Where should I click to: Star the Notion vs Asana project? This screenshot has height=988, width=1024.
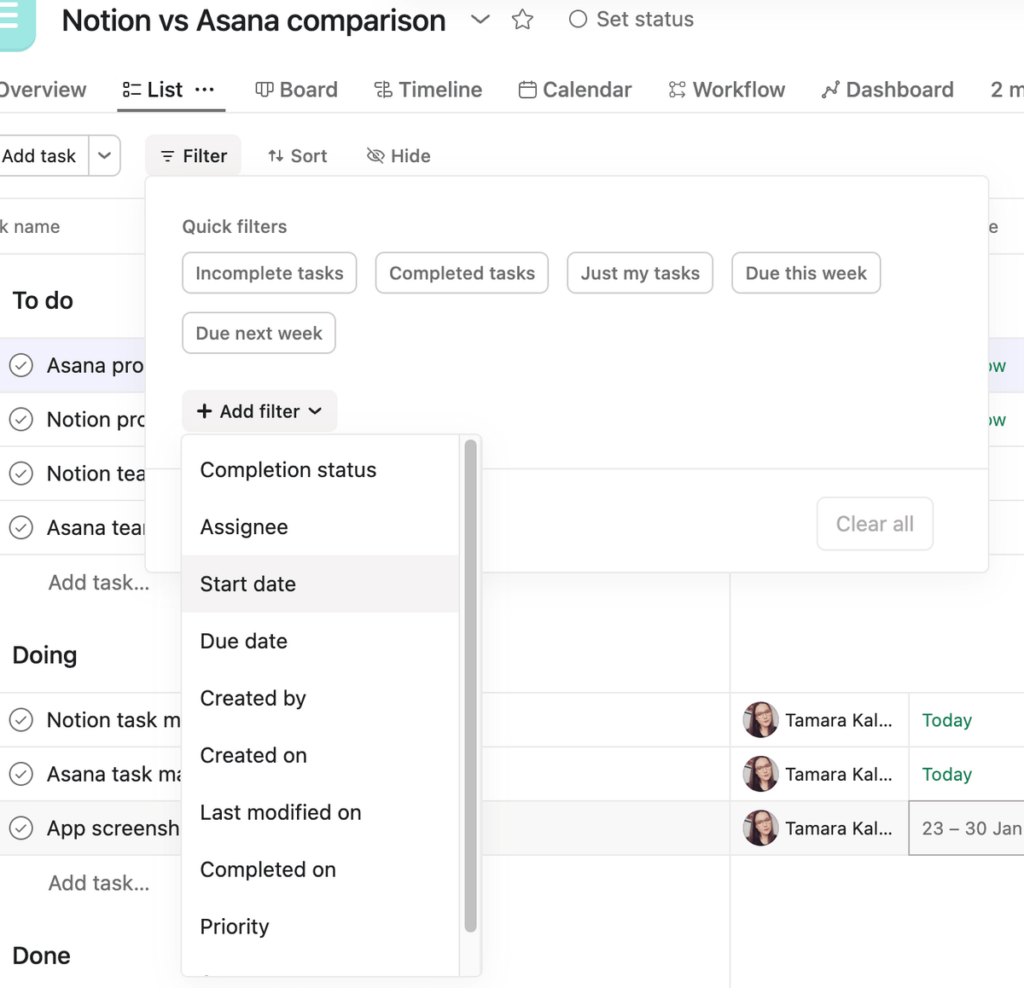point(522,19)
